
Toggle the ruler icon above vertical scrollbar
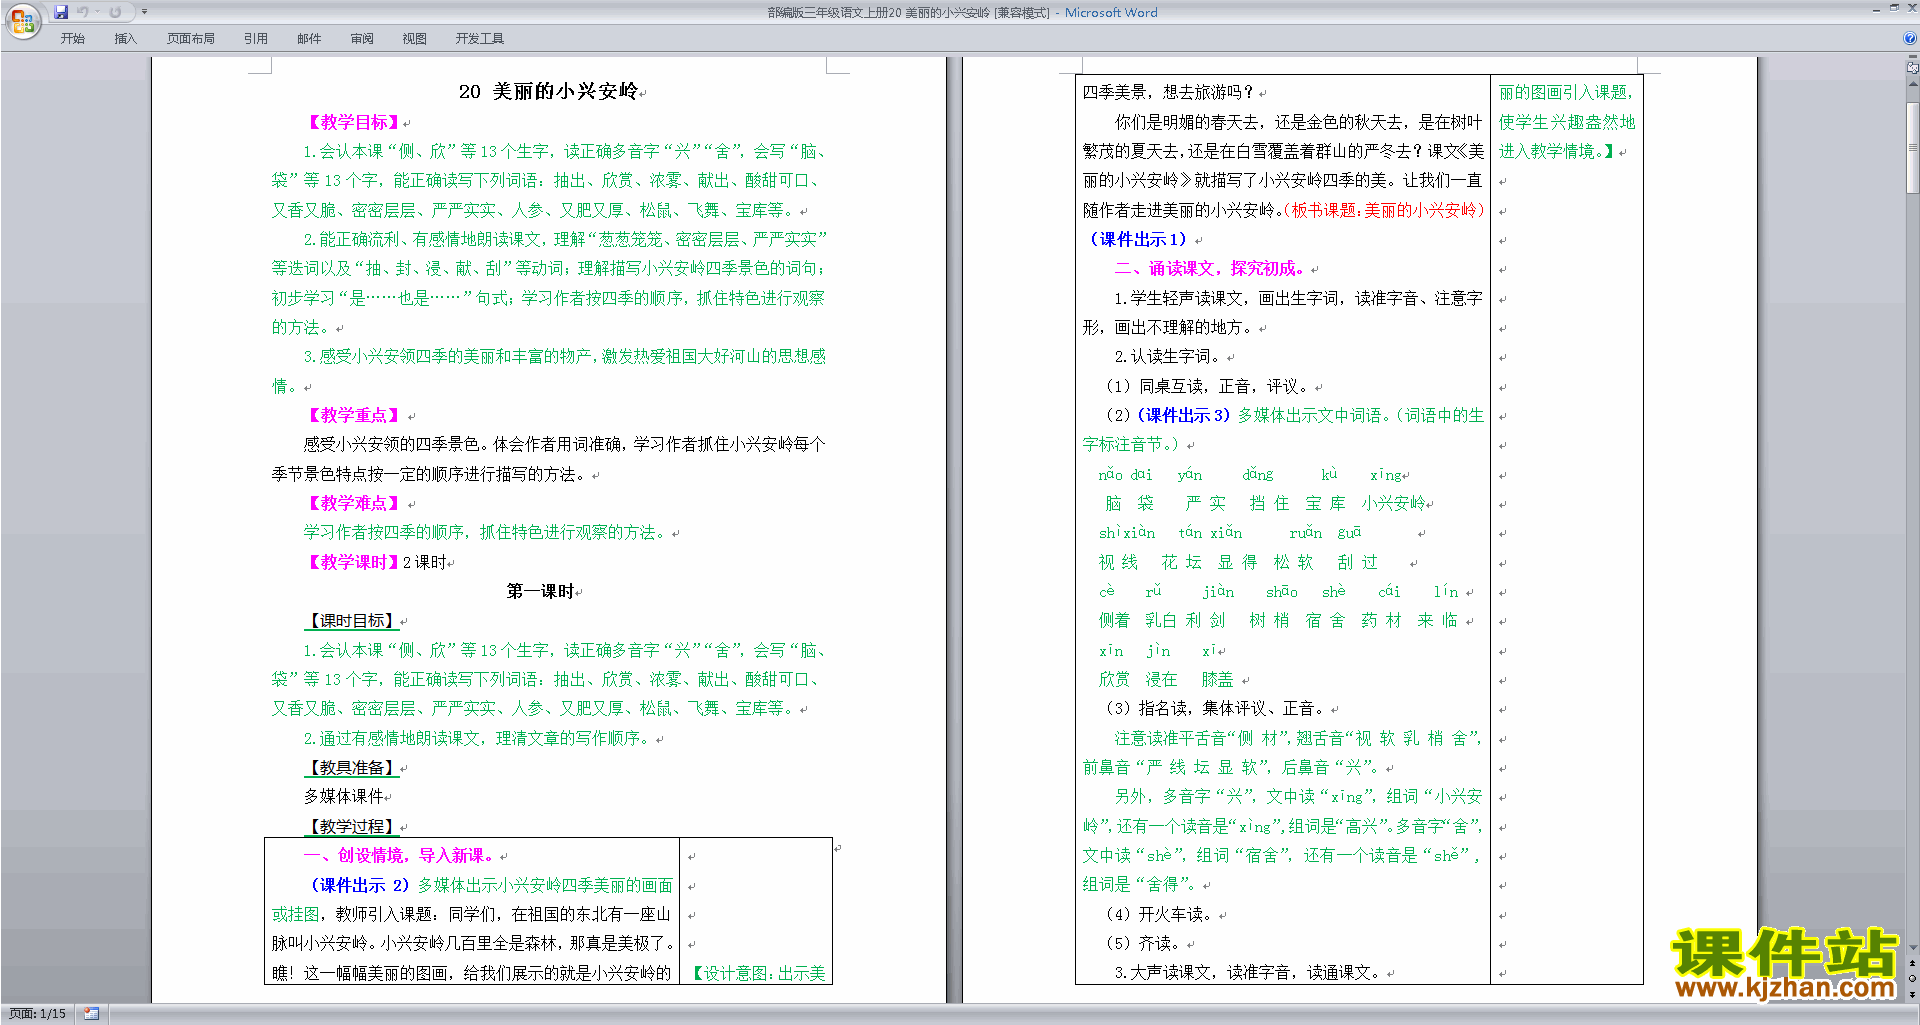tap(1912, 67)
